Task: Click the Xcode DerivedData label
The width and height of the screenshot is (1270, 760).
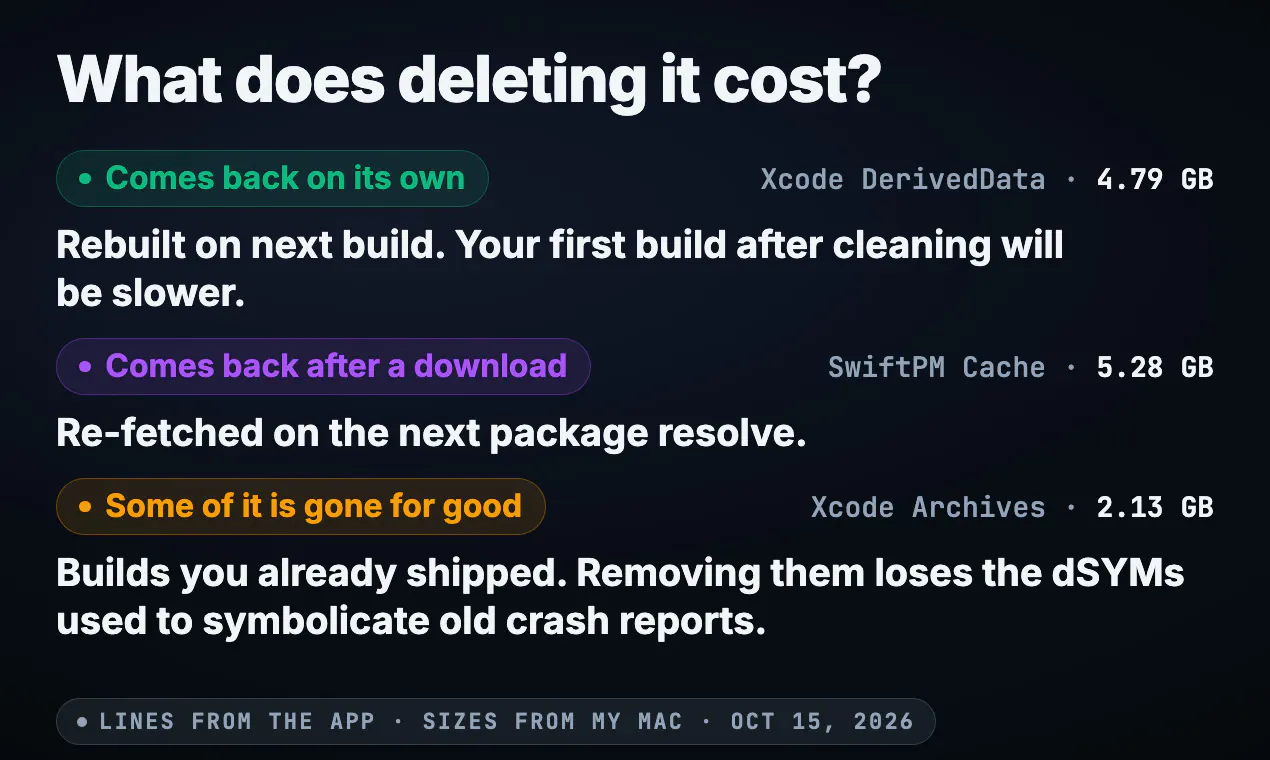Action: (903, 180)
